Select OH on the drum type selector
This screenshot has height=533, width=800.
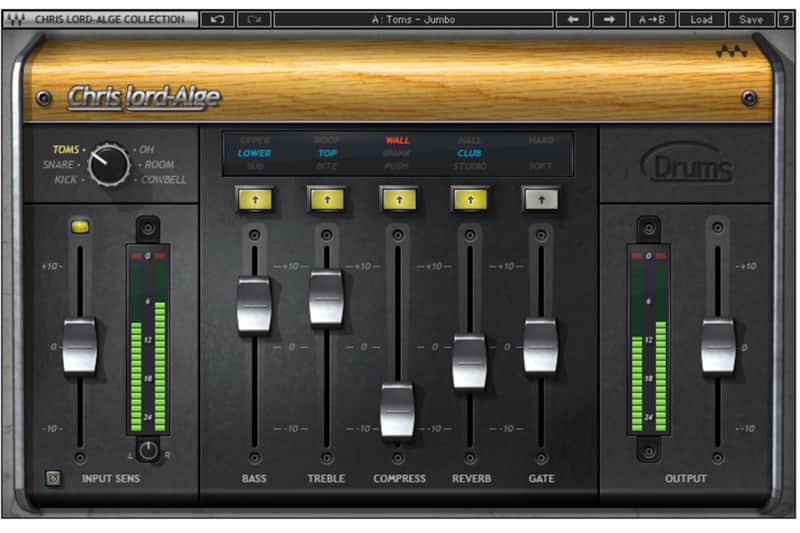point(146,149)
